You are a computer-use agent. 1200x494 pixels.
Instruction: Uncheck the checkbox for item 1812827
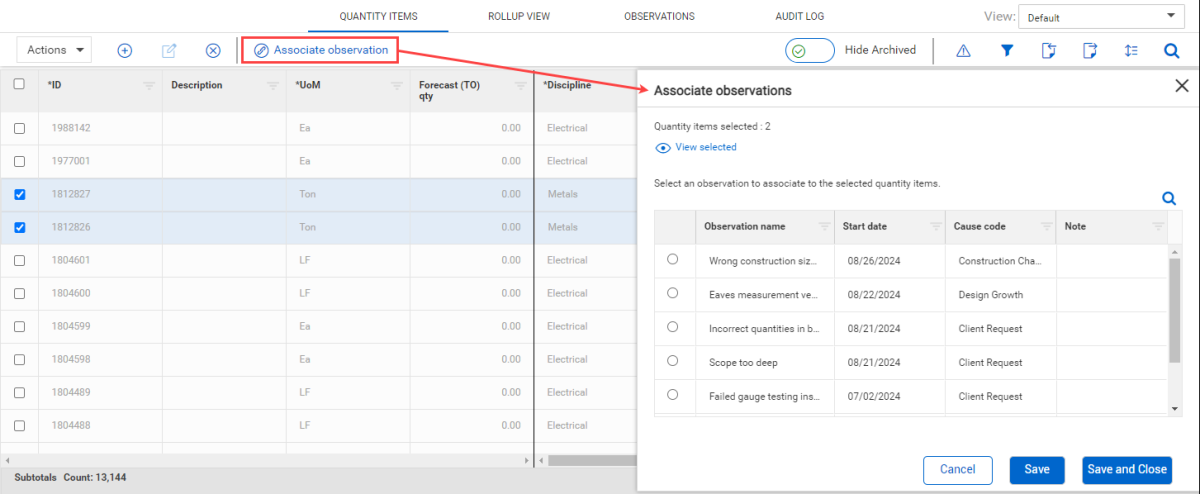(19, 195)
